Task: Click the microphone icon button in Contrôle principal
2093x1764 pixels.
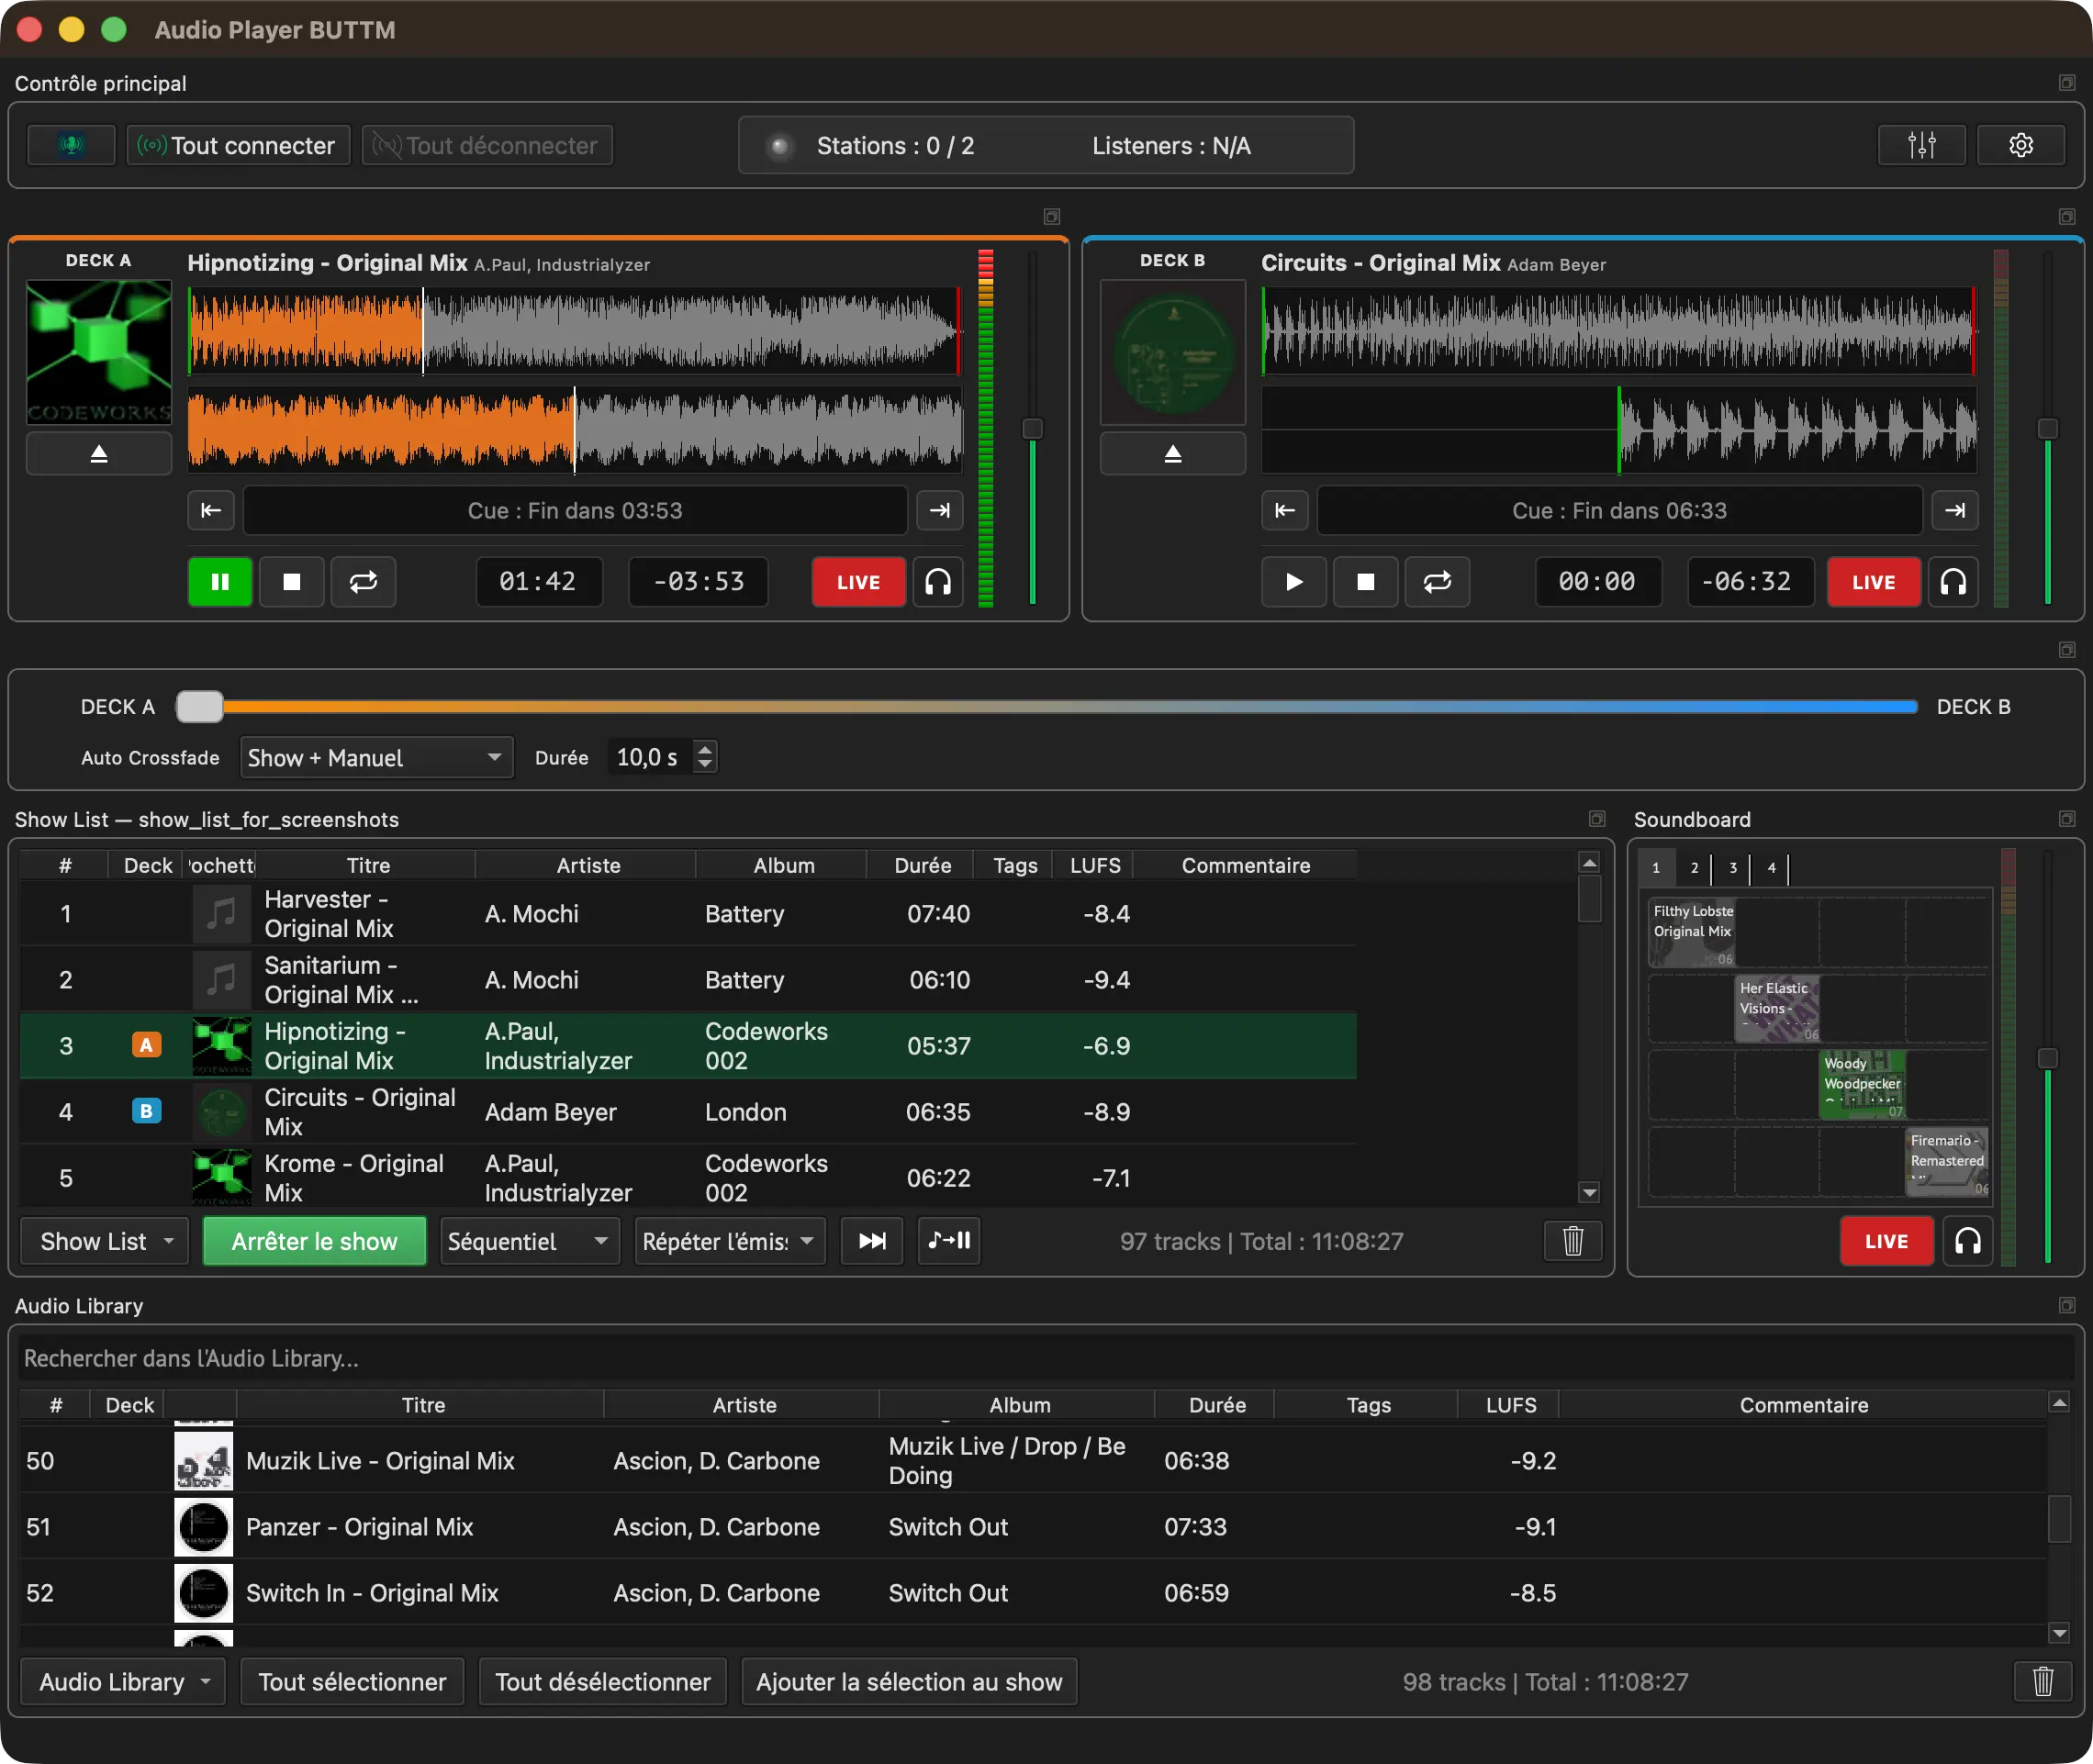Action: pyautogui.click(x=71, y=145)
